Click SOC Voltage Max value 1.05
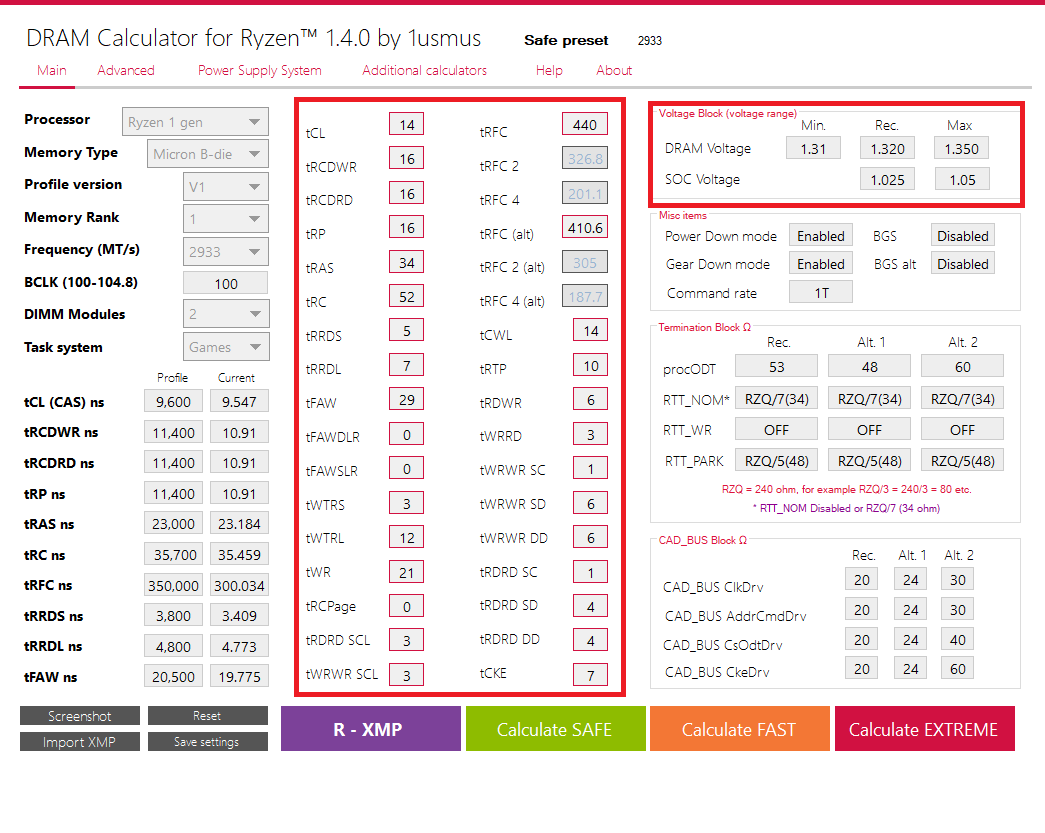 tap(962, 179)
